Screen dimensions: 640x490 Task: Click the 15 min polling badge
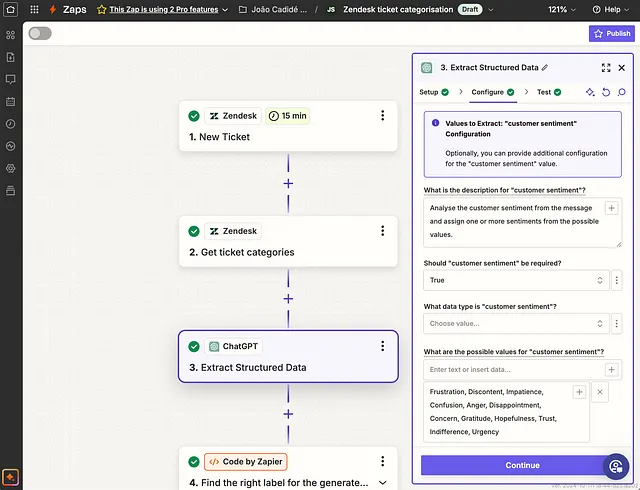pyautogui.click(x=287, y=116)
